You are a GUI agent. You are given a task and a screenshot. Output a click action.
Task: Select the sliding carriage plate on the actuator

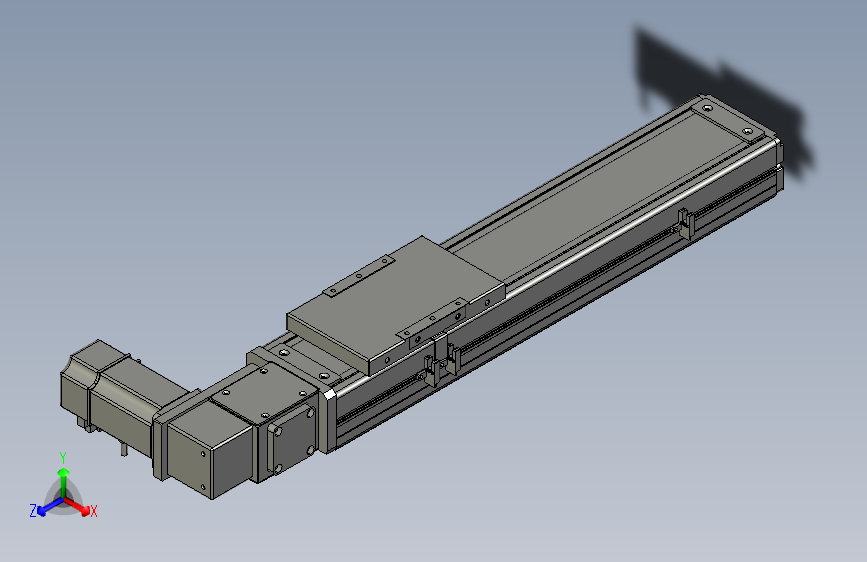[x=395, y=303]
